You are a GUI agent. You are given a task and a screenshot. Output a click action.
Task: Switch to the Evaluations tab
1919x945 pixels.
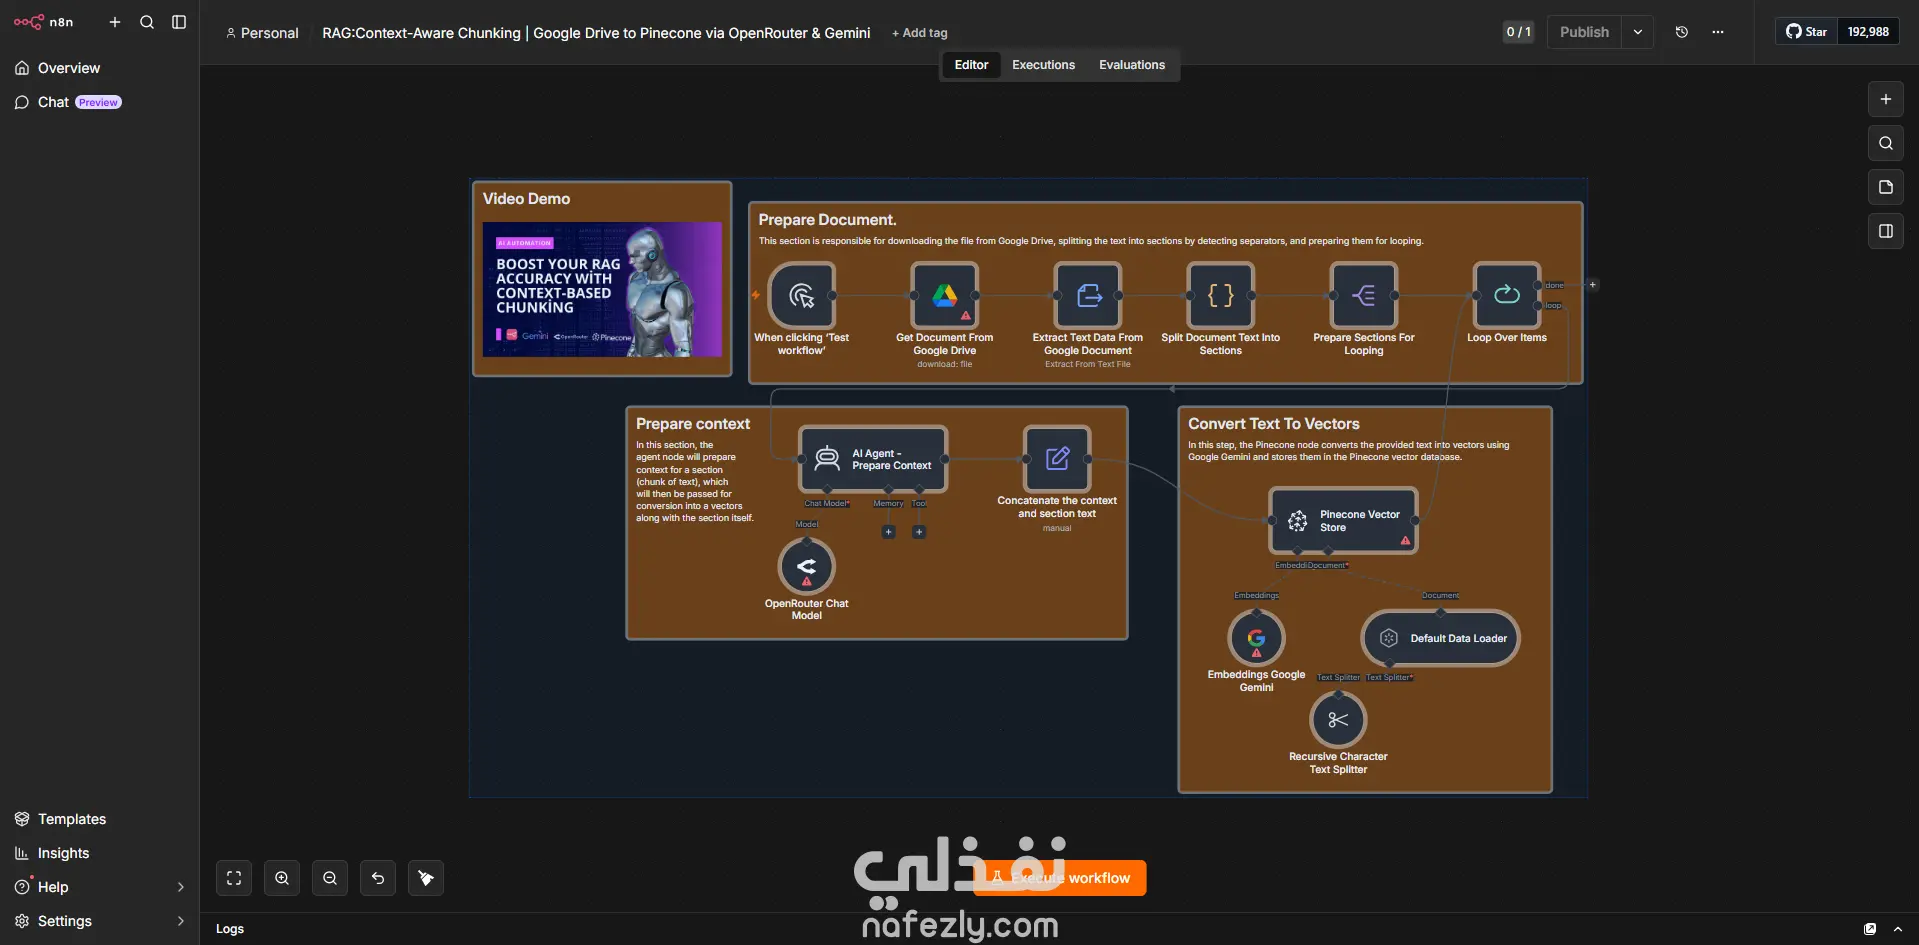pos(1132,65)
